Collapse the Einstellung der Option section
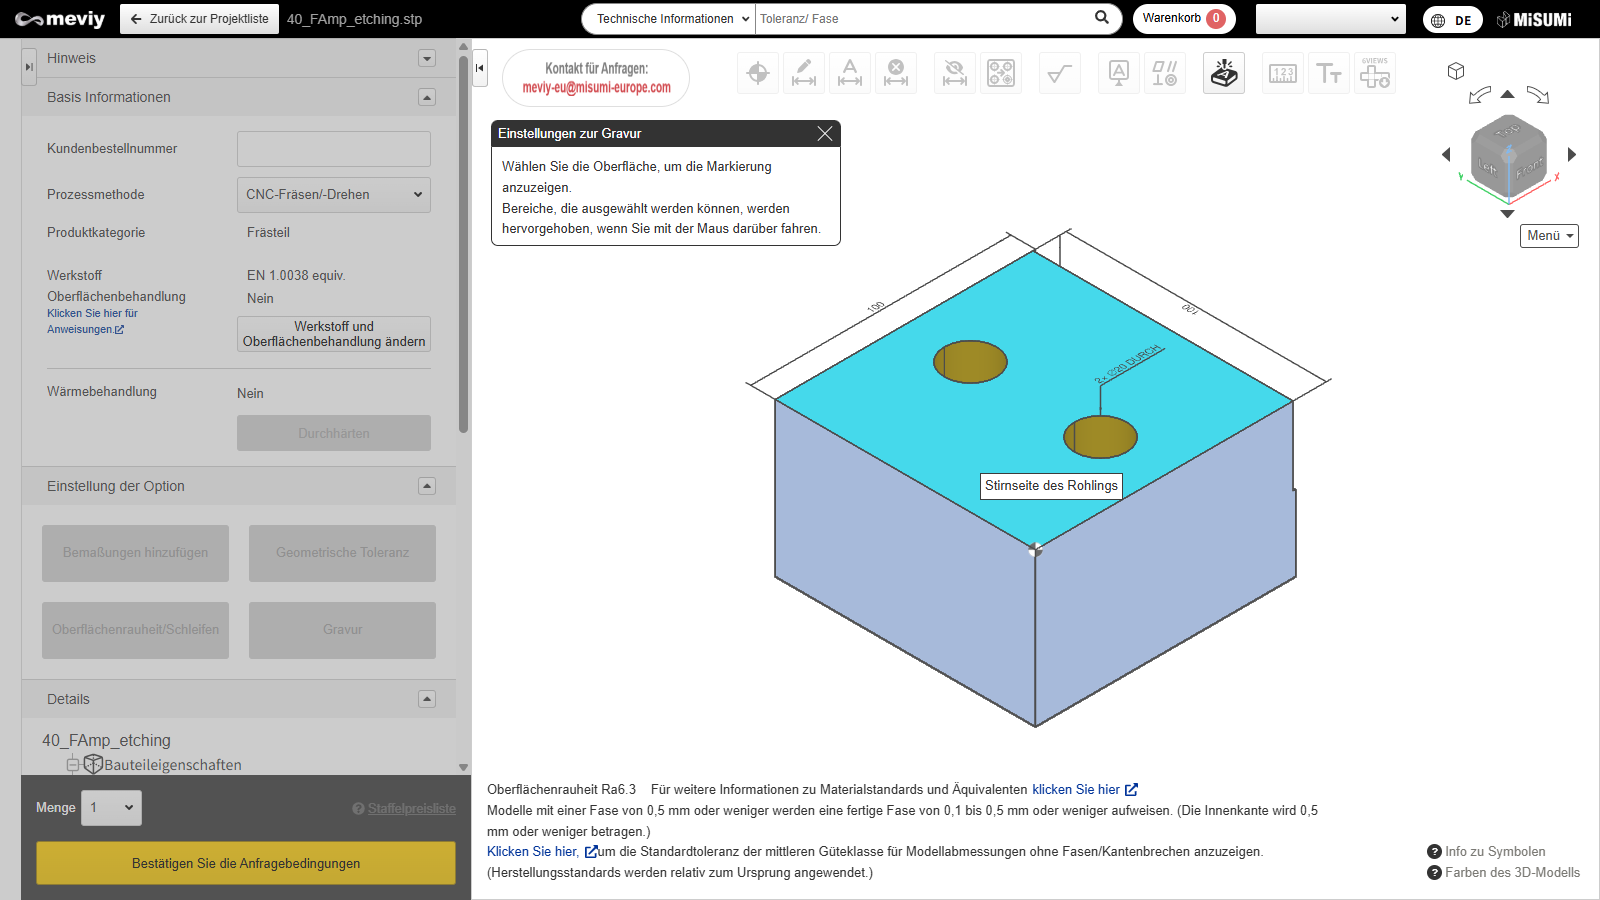Screen dimensions: 1600x900 click(x=427, y=486)
